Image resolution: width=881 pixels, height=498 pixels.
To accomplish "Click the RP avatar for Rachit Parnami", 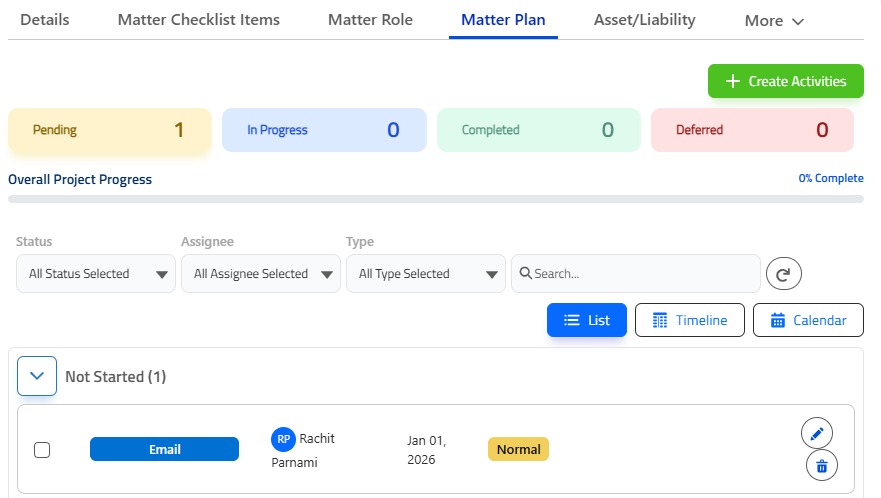I will 283,439.
